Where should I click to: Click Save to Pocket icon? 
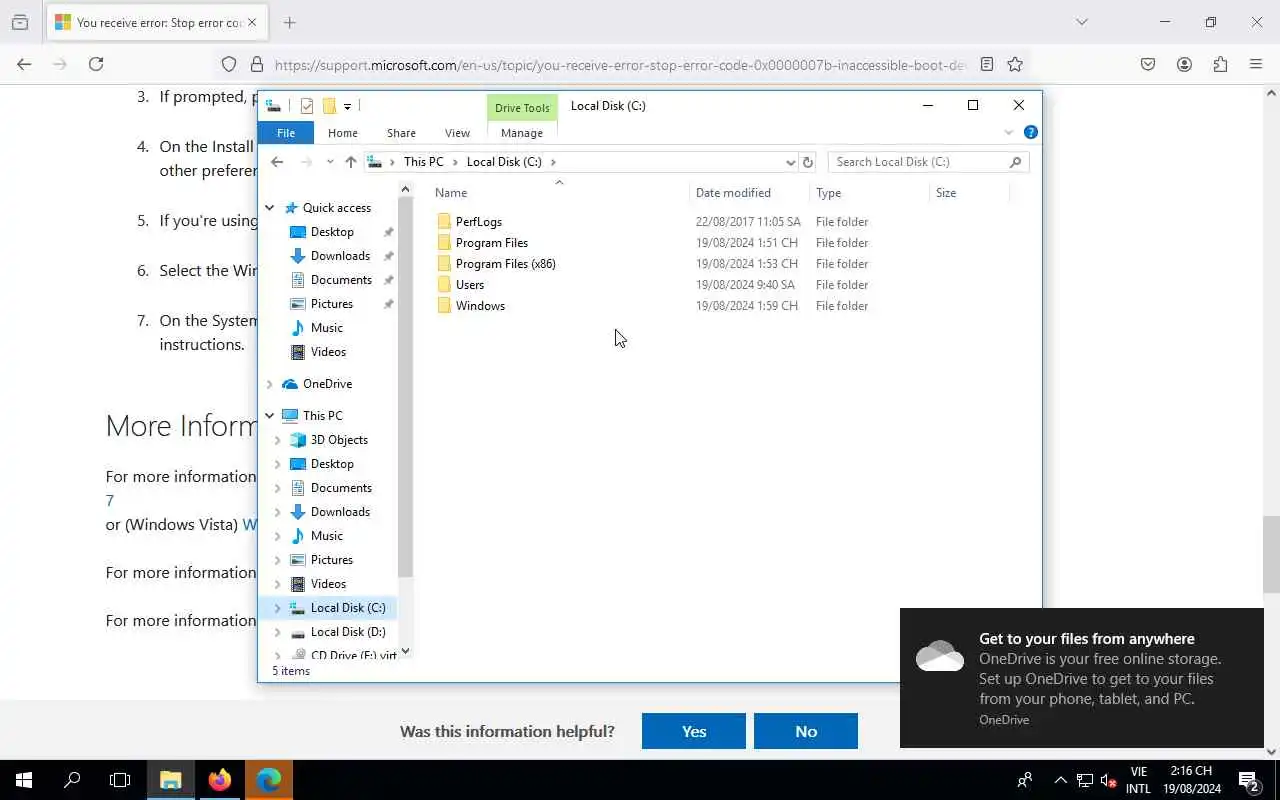pos(1148,64)
